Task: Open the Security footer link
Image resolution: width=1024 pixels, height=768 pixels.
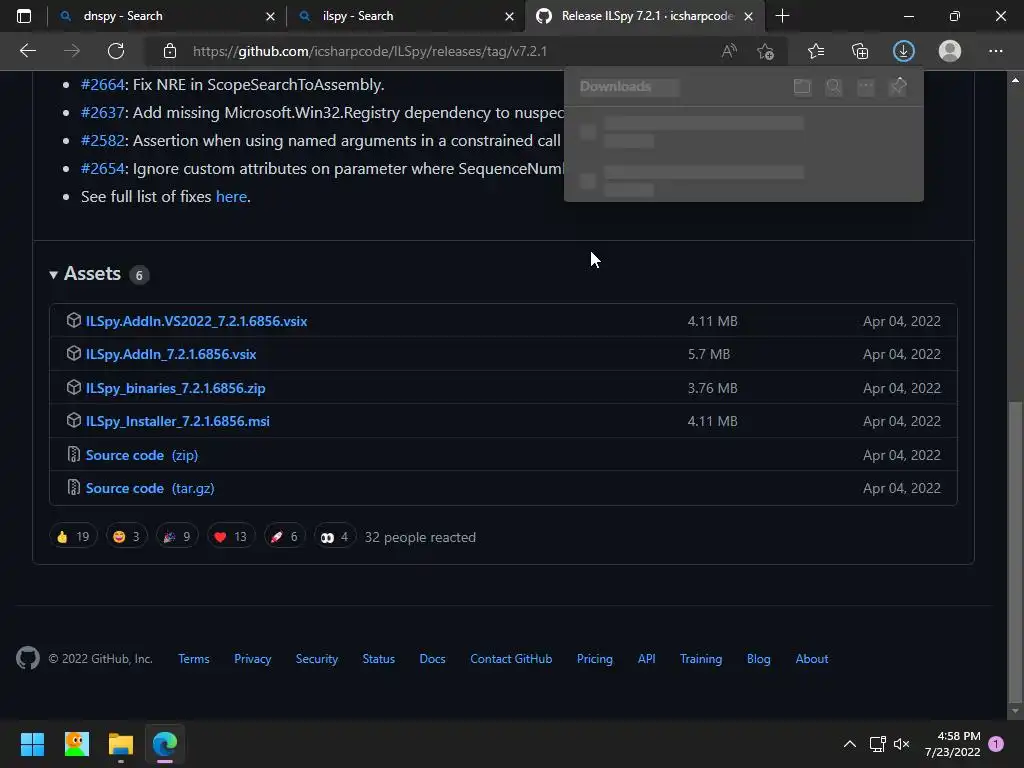Action: coord(317,659)
